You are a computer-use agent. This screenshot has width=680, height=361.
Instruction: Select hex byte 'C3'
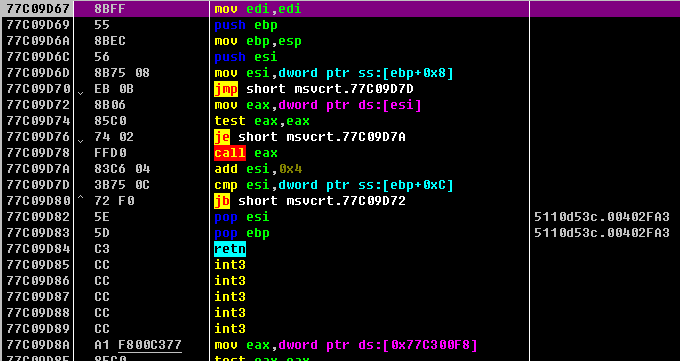[102, 249]
